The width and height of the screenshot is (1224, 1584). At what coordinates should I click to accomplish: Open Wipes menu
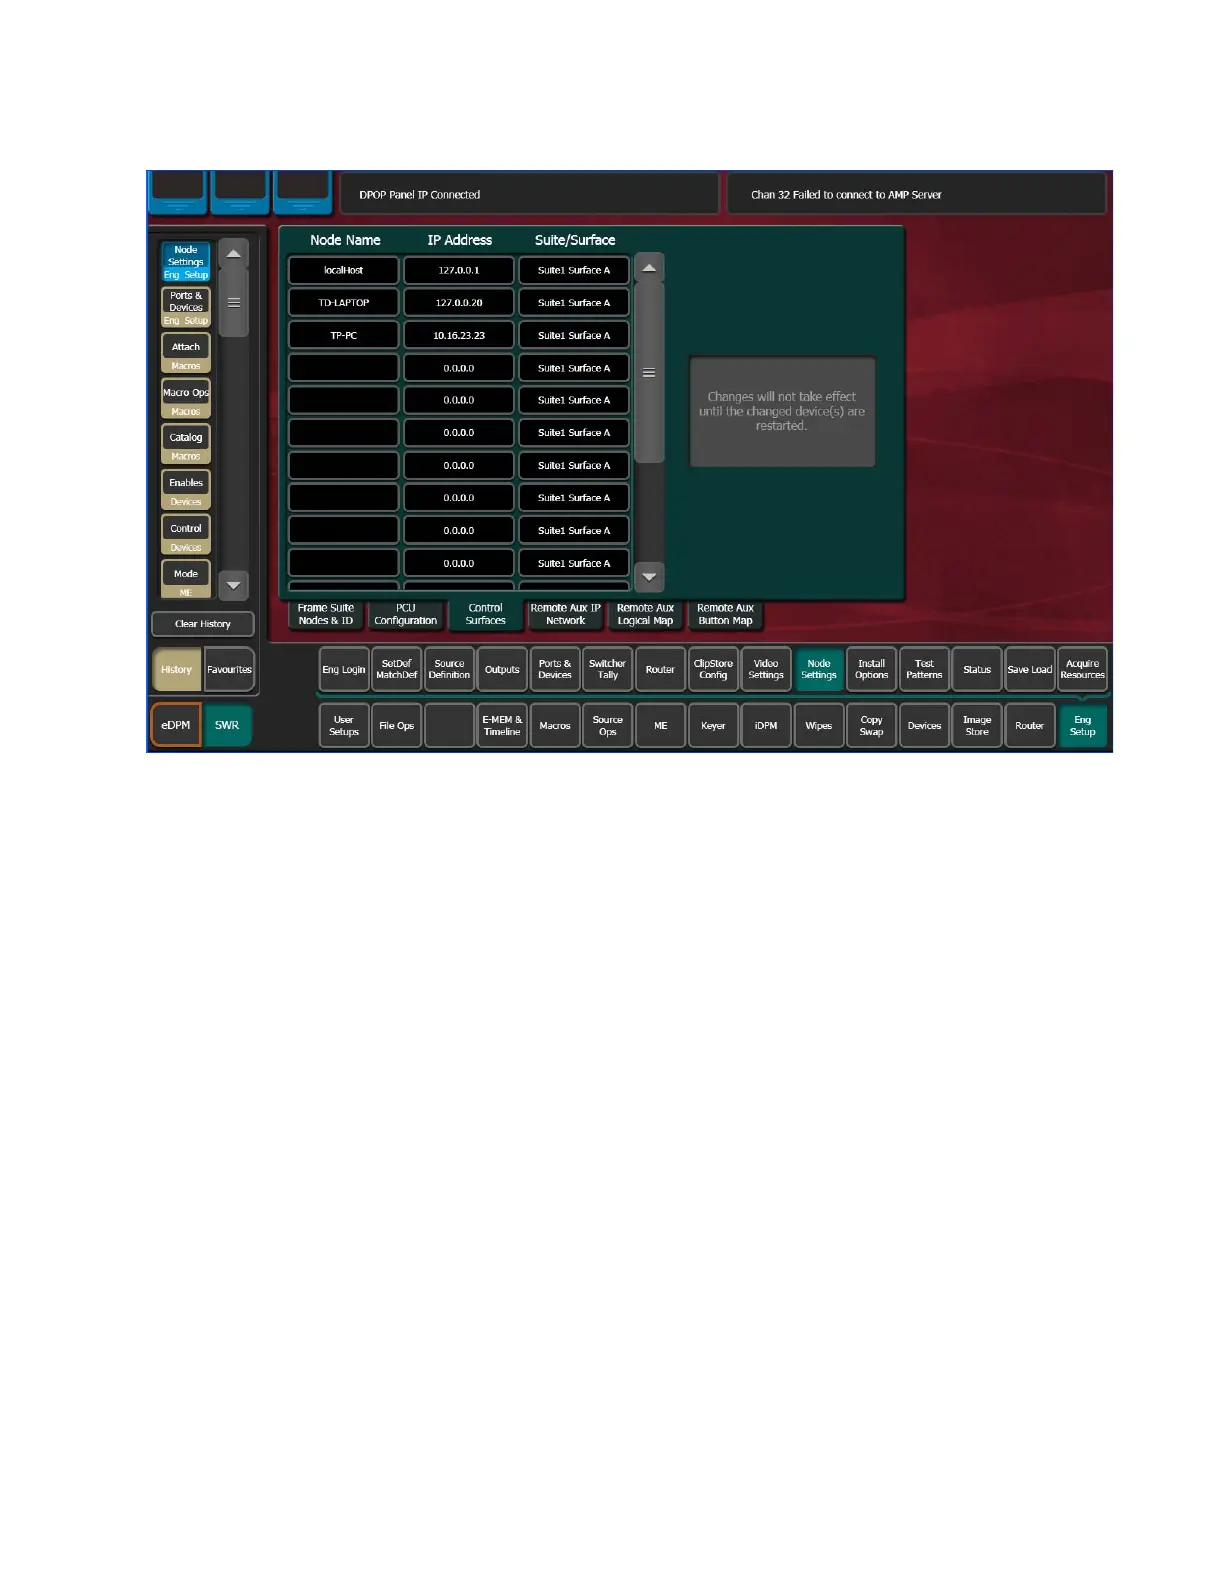(819, 726)
